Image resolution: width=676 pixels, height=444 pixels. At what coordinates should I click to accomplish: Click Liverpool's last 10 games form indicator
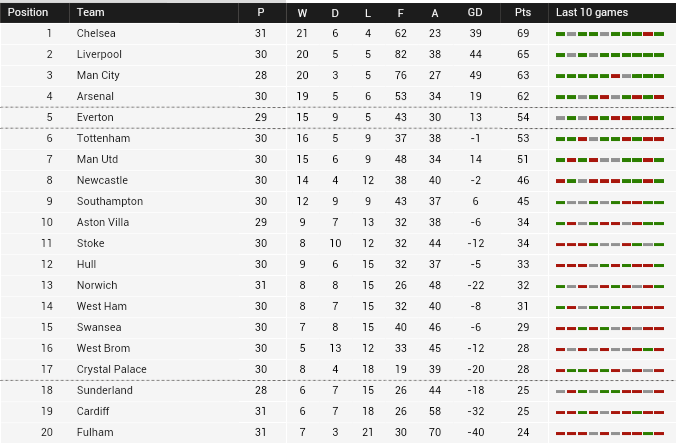[610, 55]
